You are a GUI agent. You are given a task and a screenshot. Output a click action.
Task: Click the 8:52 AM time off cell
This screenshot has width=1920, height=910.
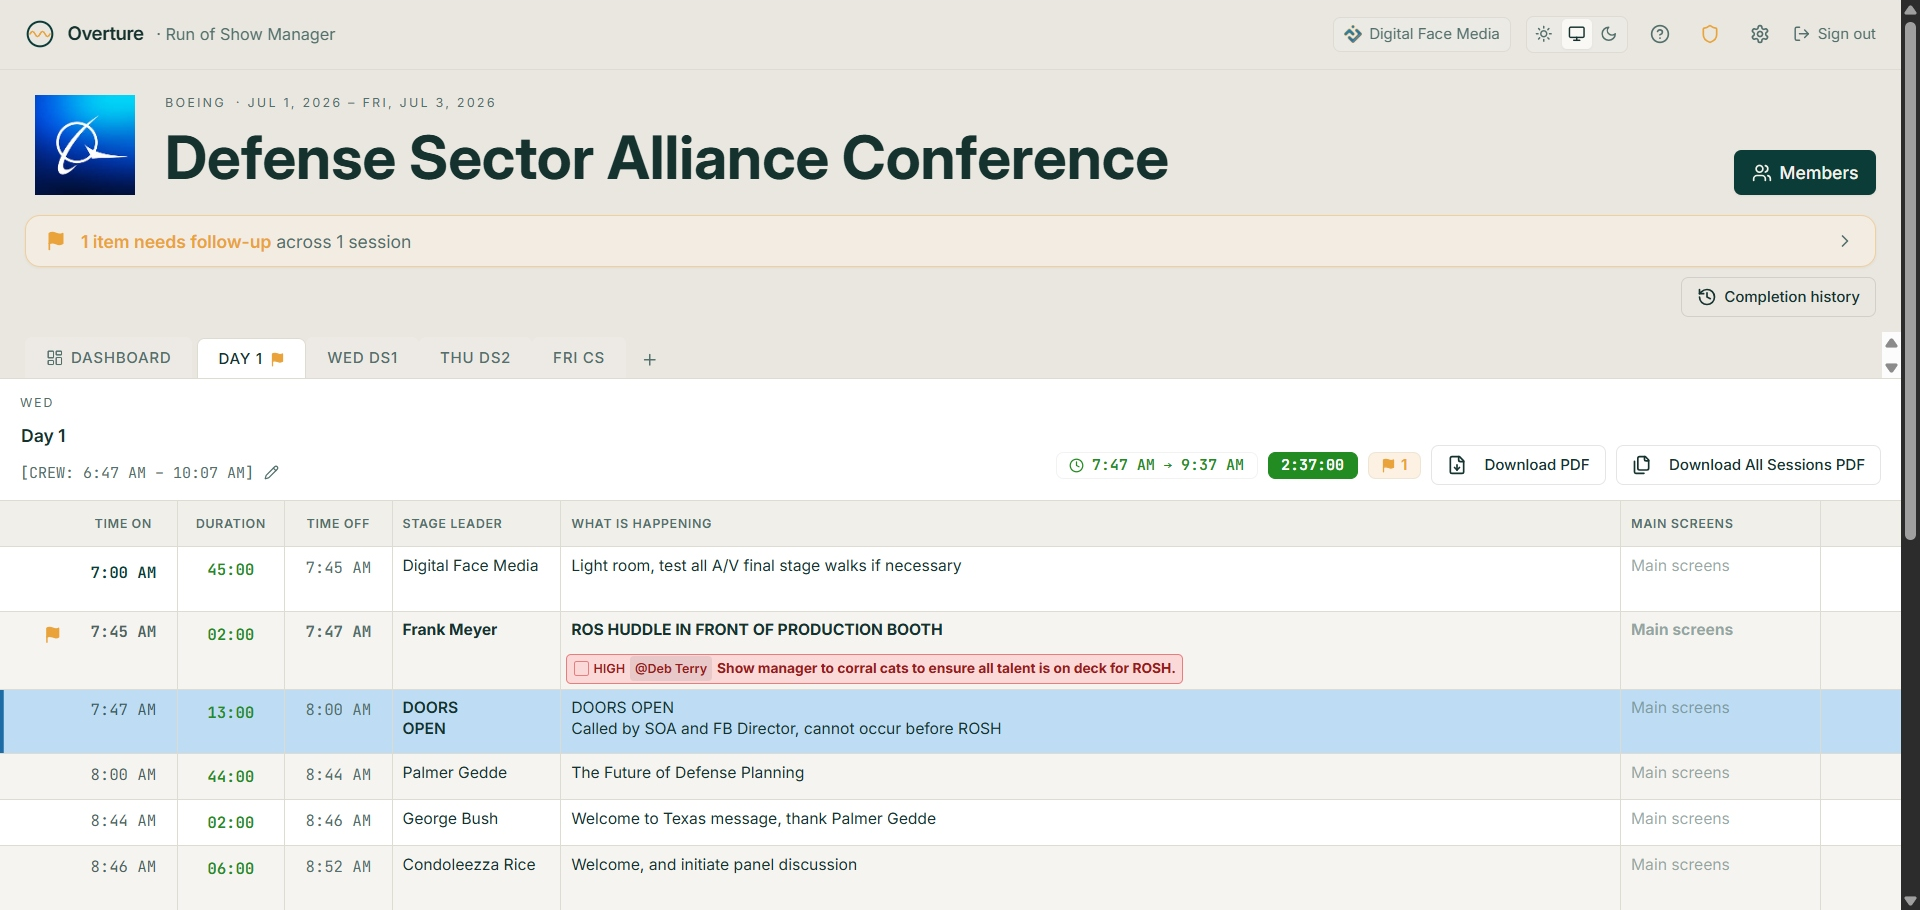click(x=338, y=867)
